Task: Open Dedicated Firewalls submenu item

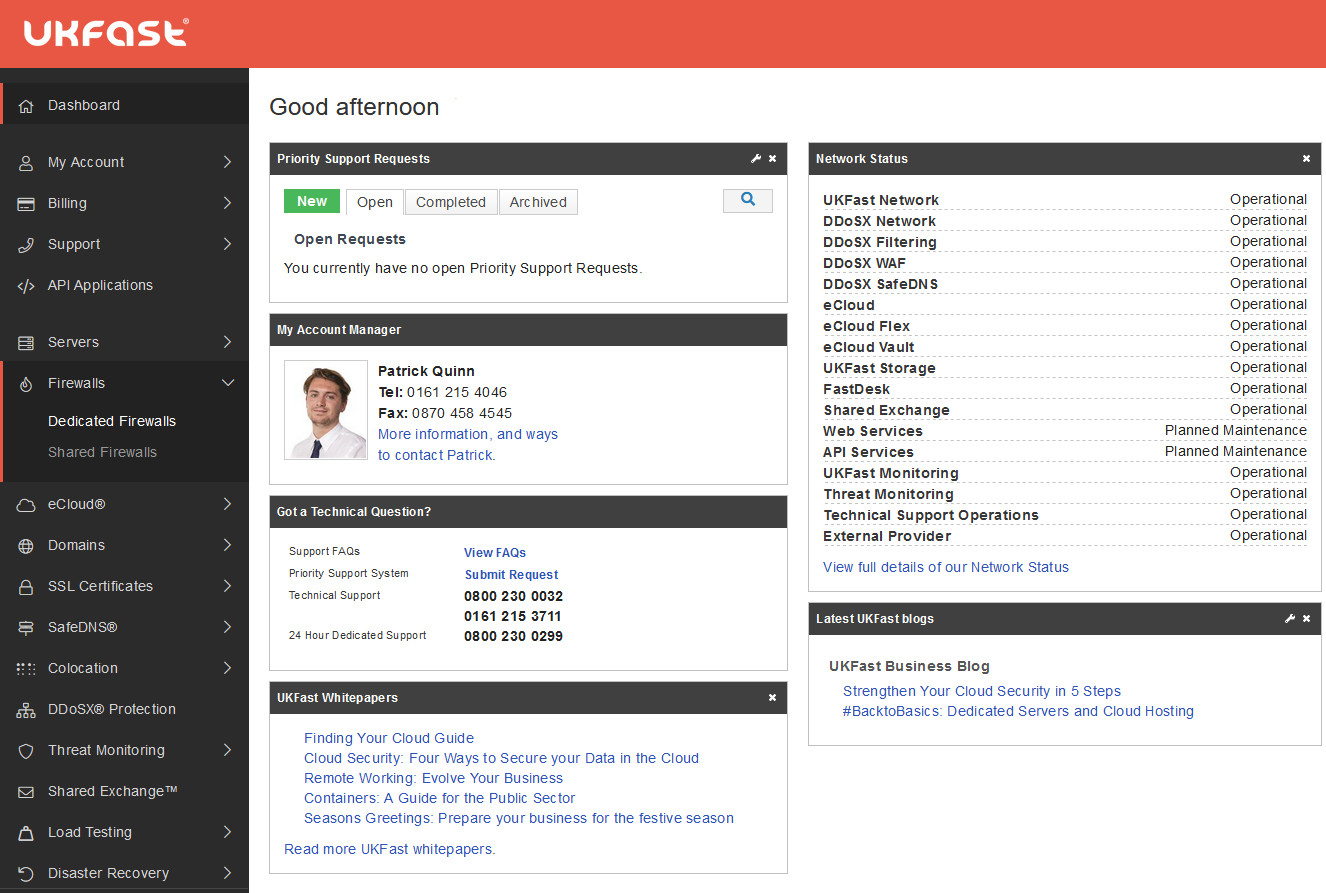Action: pos(112,421)
